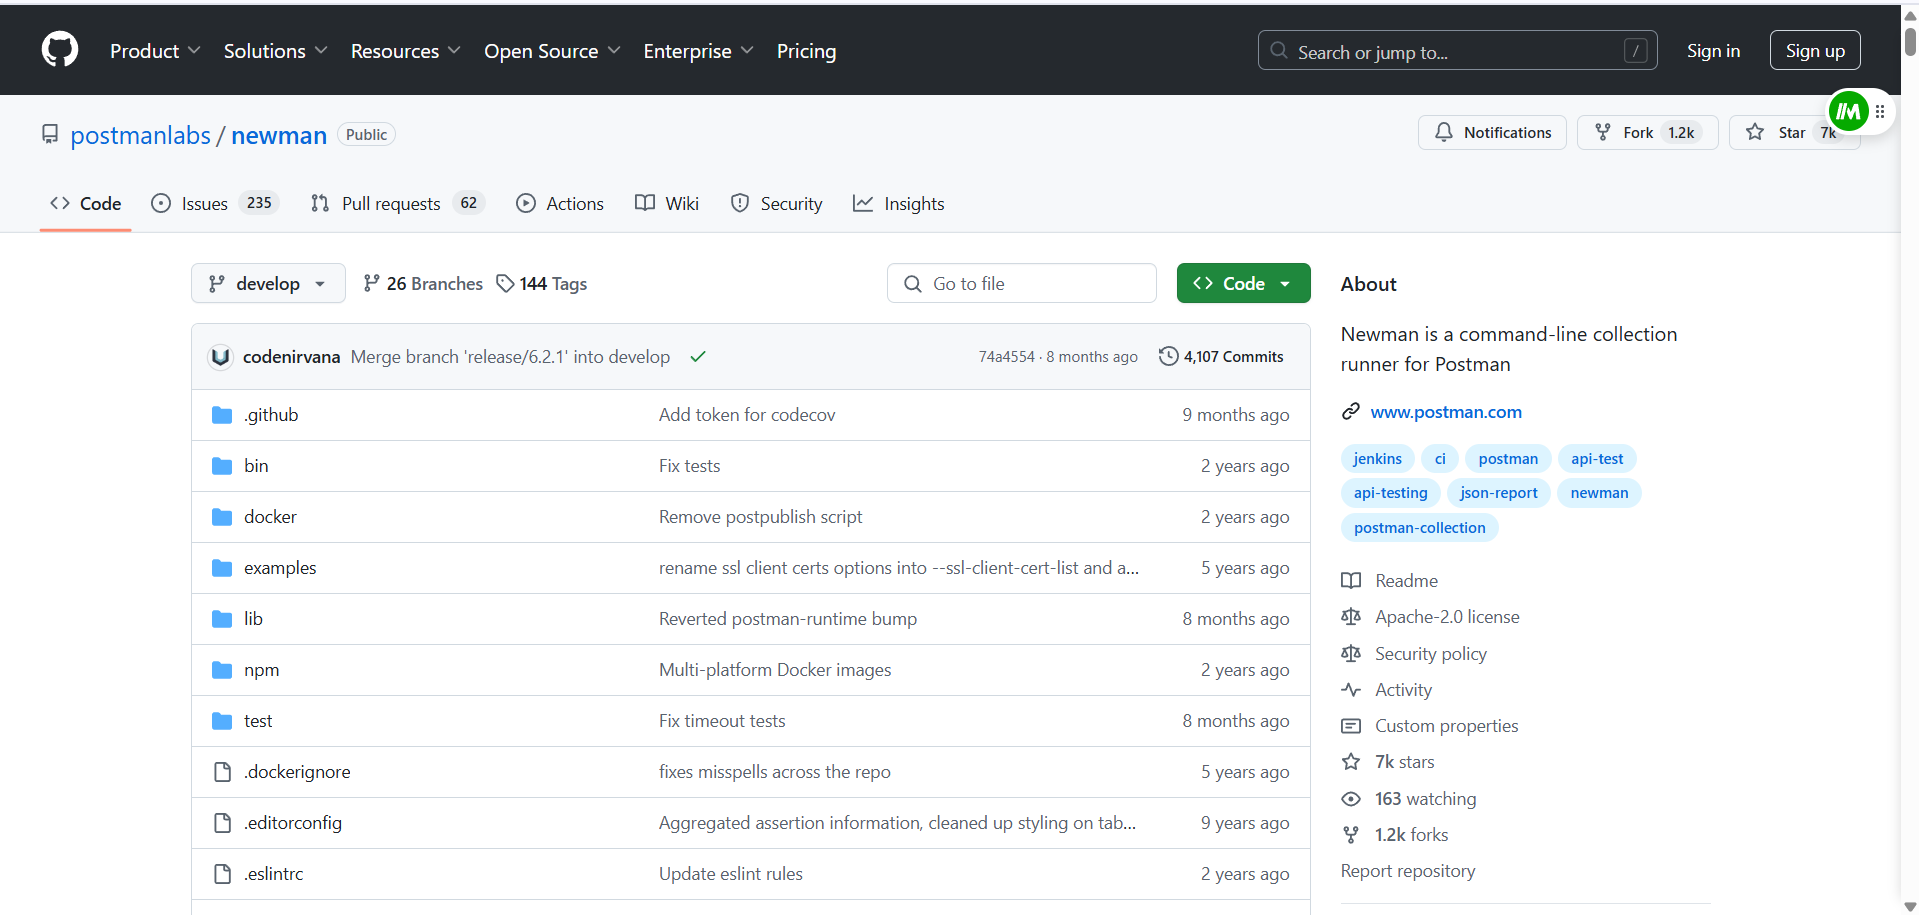Click the history clock icon by Commits
This screenshot has width=1919, height=915.
click(x=1168, y=356)
